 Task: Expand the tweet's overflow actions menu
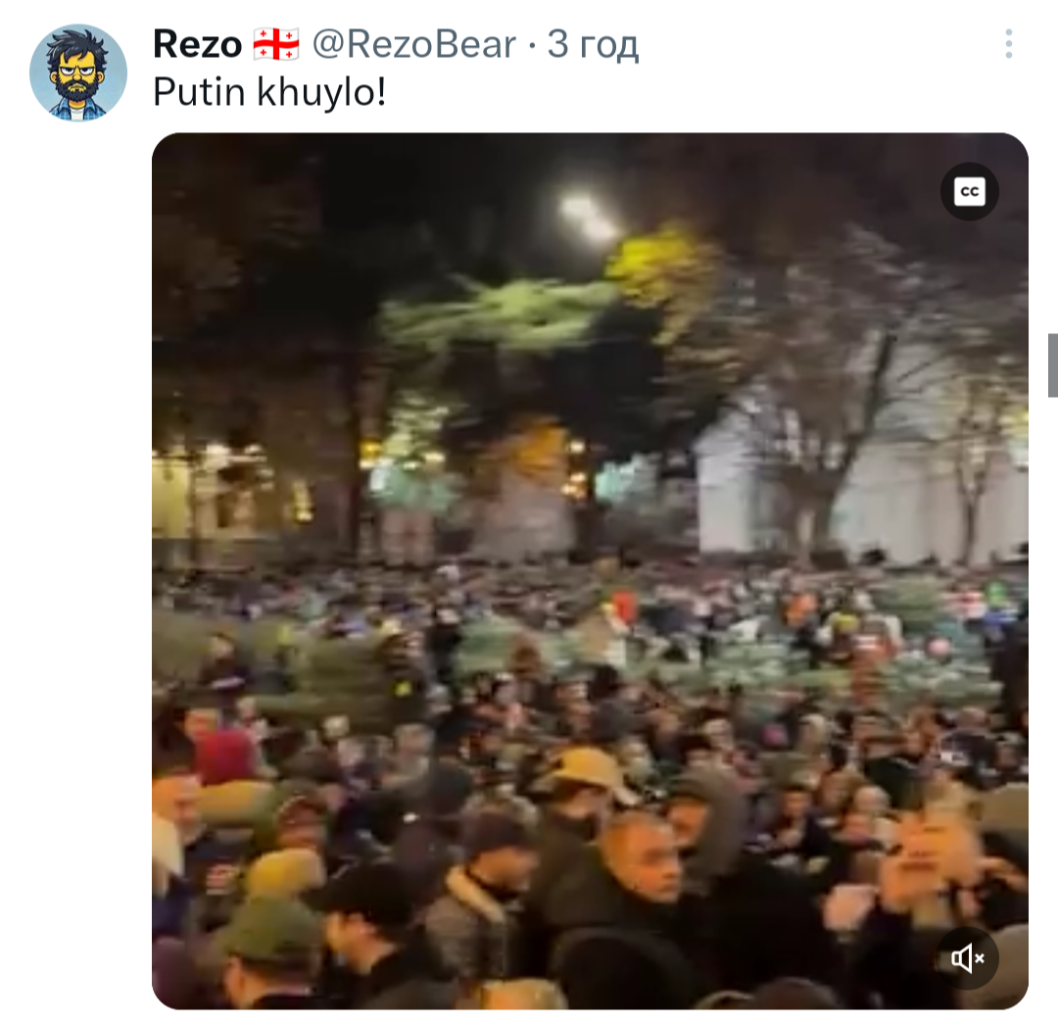coord(1009,44)
